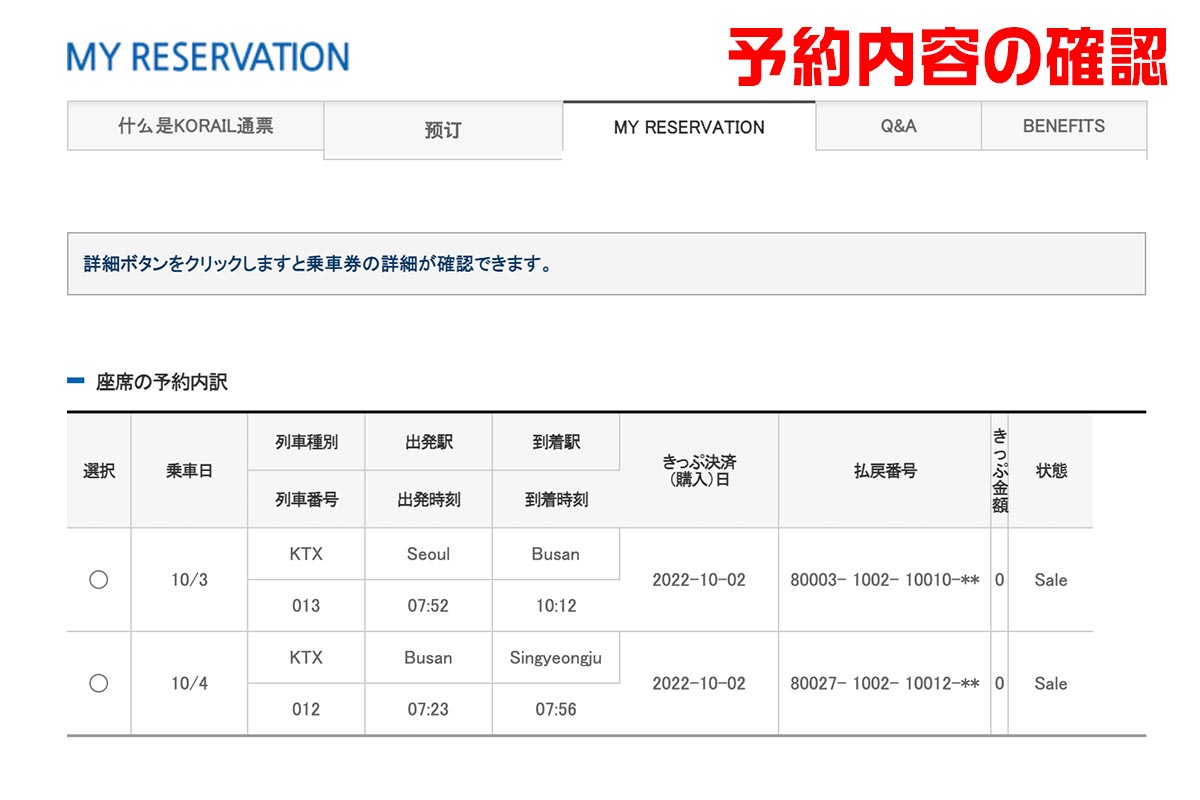Viewport: 1200px width, 800px height.
Task: Click the 出発駅 column header
Action: [428, 442]
